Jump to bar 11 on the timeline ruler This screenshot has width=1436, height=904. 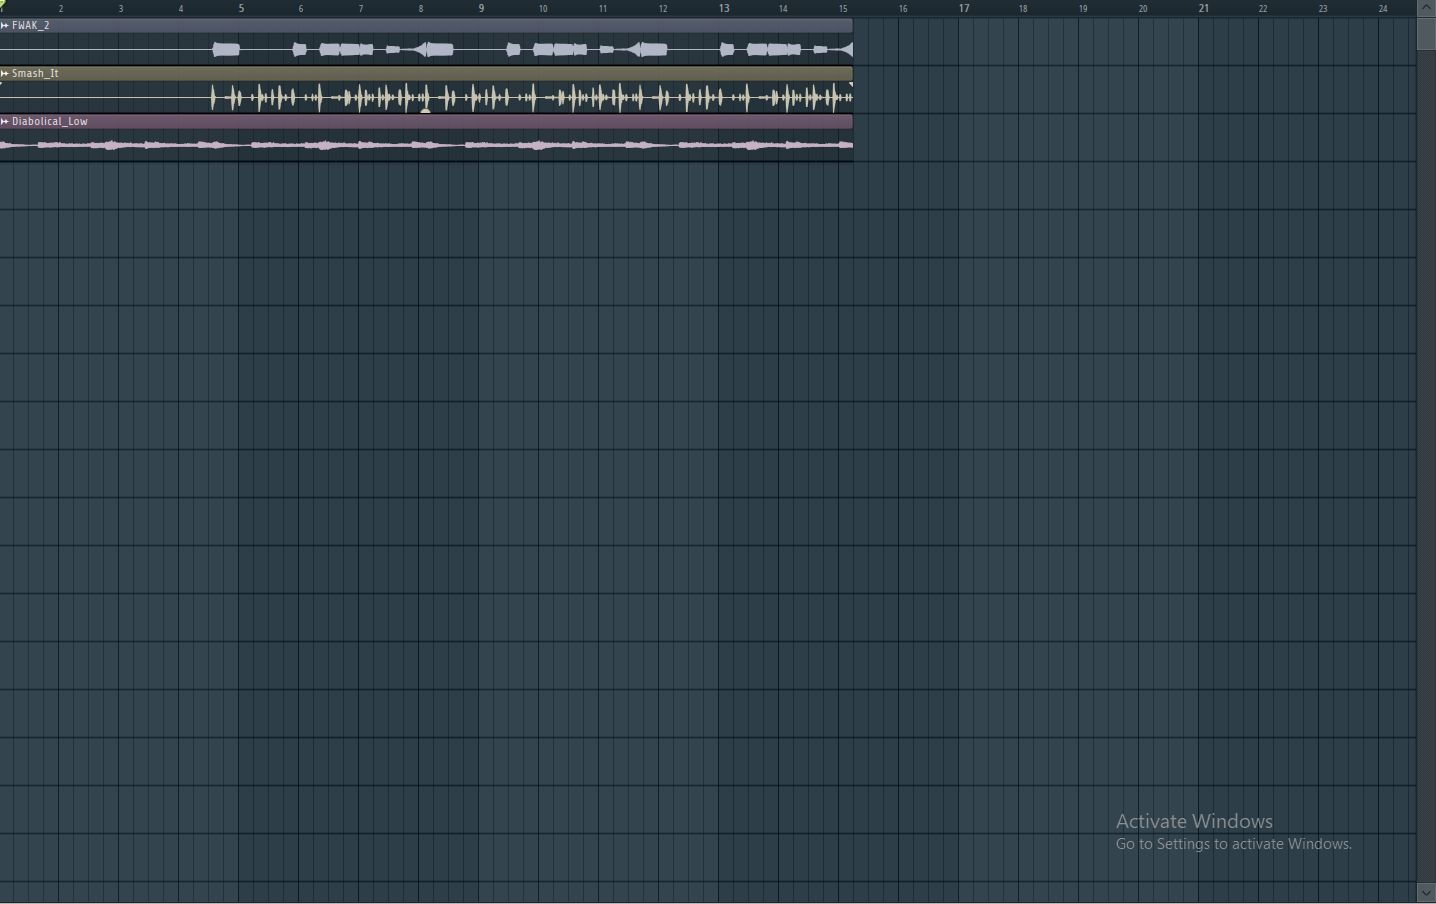click(603, 8)
